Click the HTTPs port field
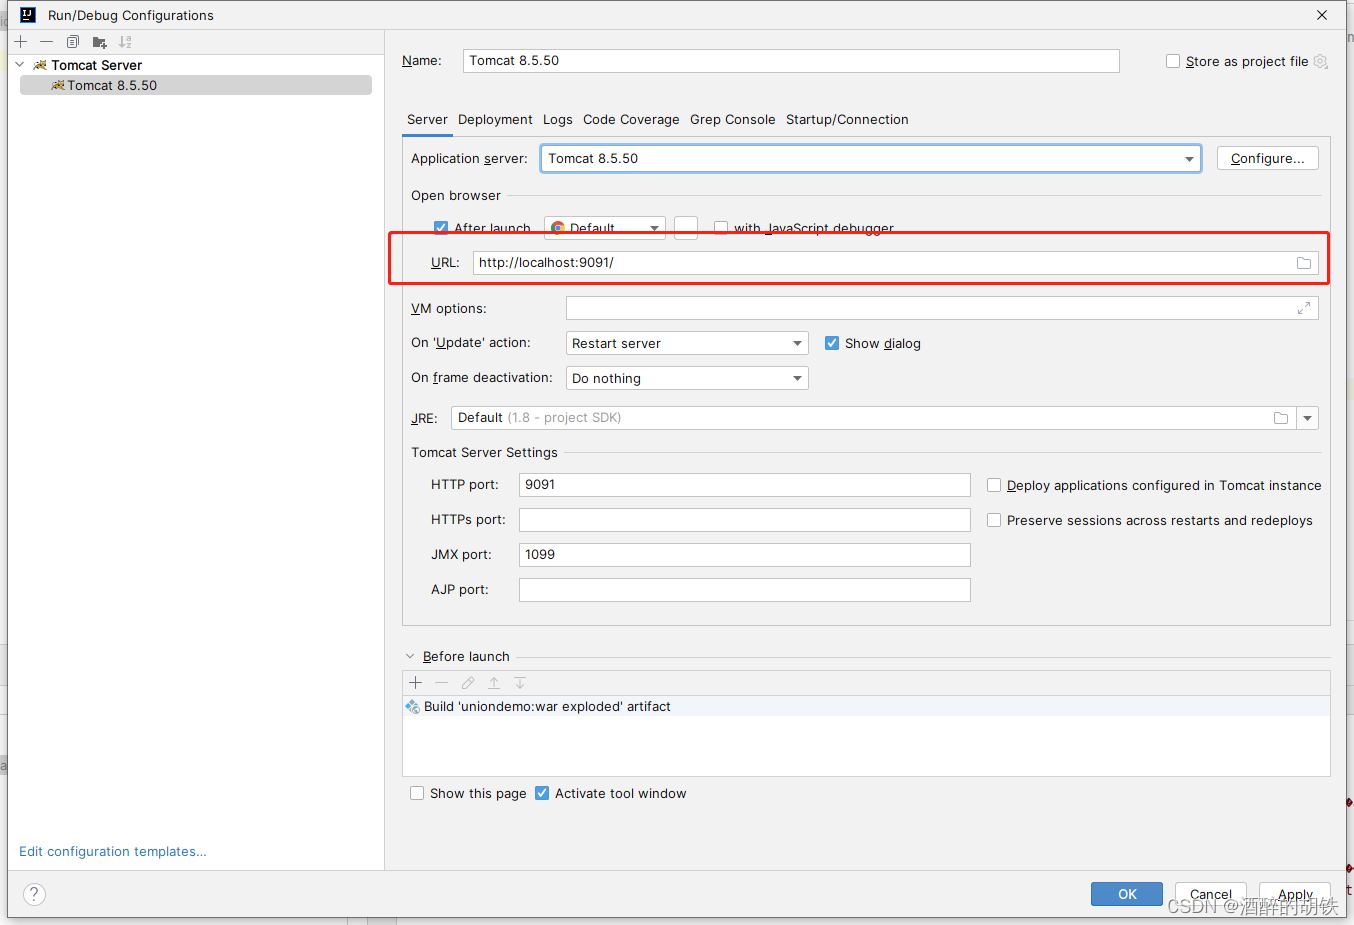The height and width of the screenshot is (925, 1354). point(745,520)
